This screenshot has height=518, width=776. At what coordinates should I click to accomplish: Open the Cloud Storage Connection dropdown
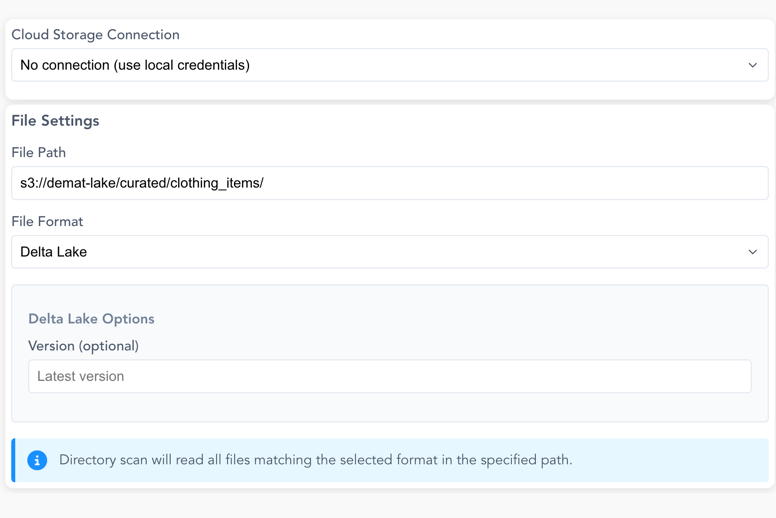(389, 65)
